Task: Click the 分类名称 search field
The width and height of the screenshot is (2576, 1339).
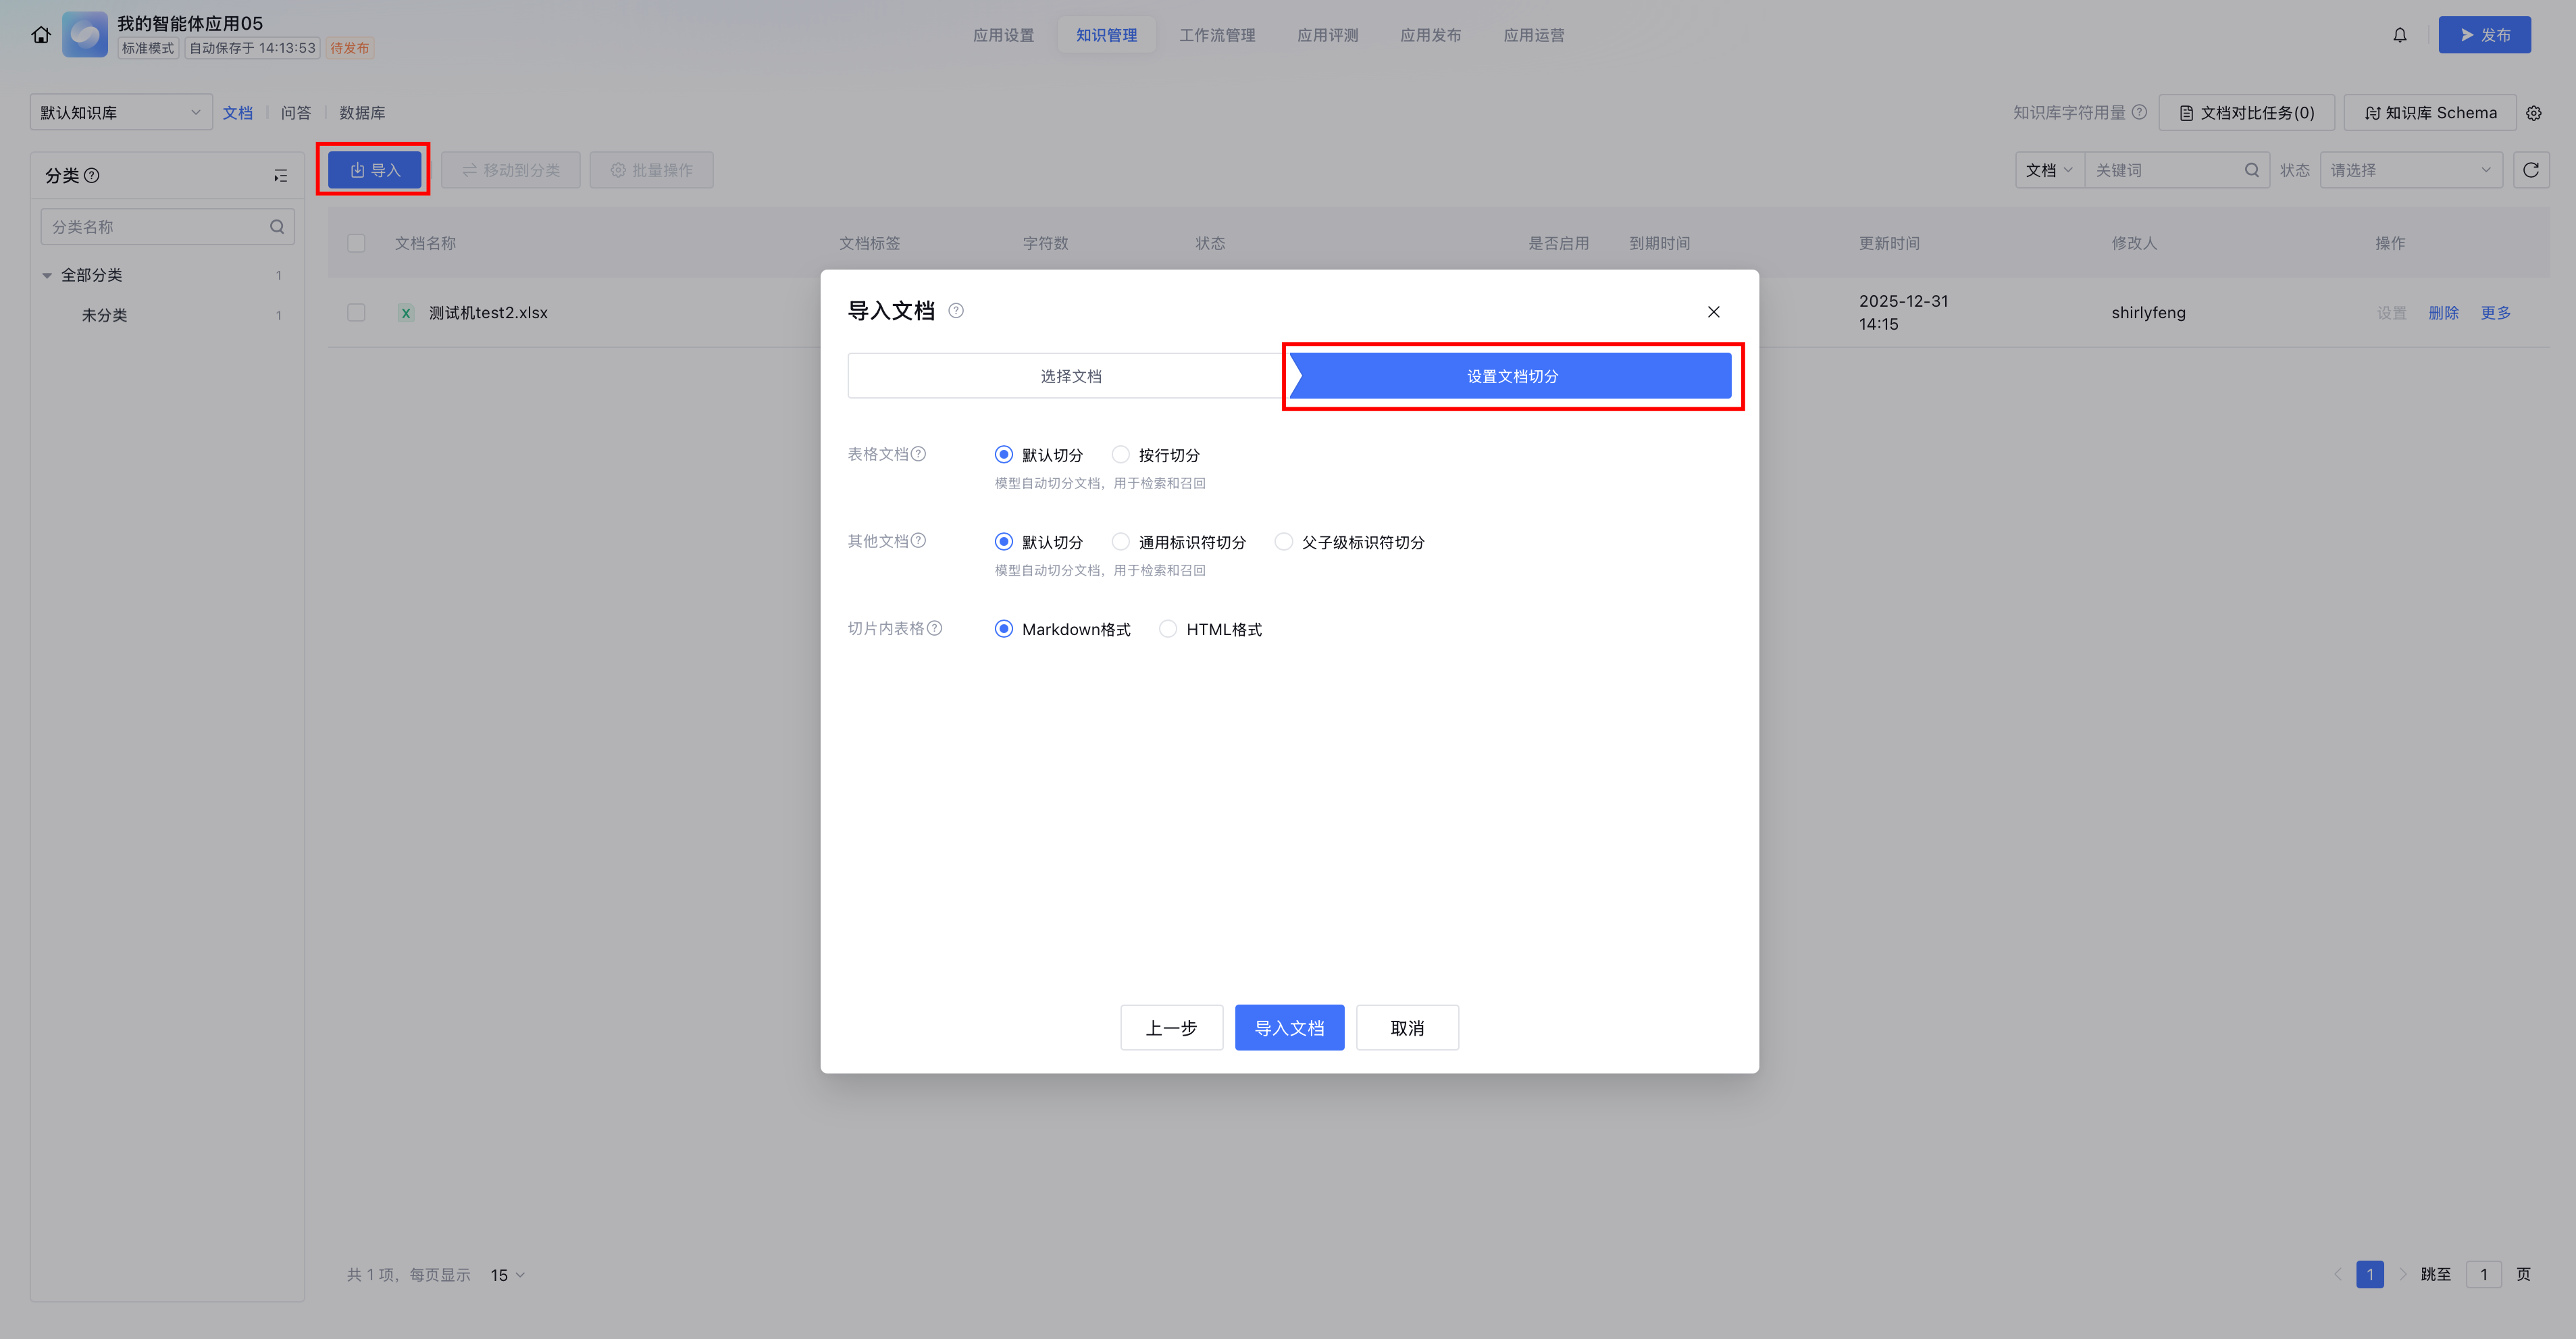Action: [155, 227]
